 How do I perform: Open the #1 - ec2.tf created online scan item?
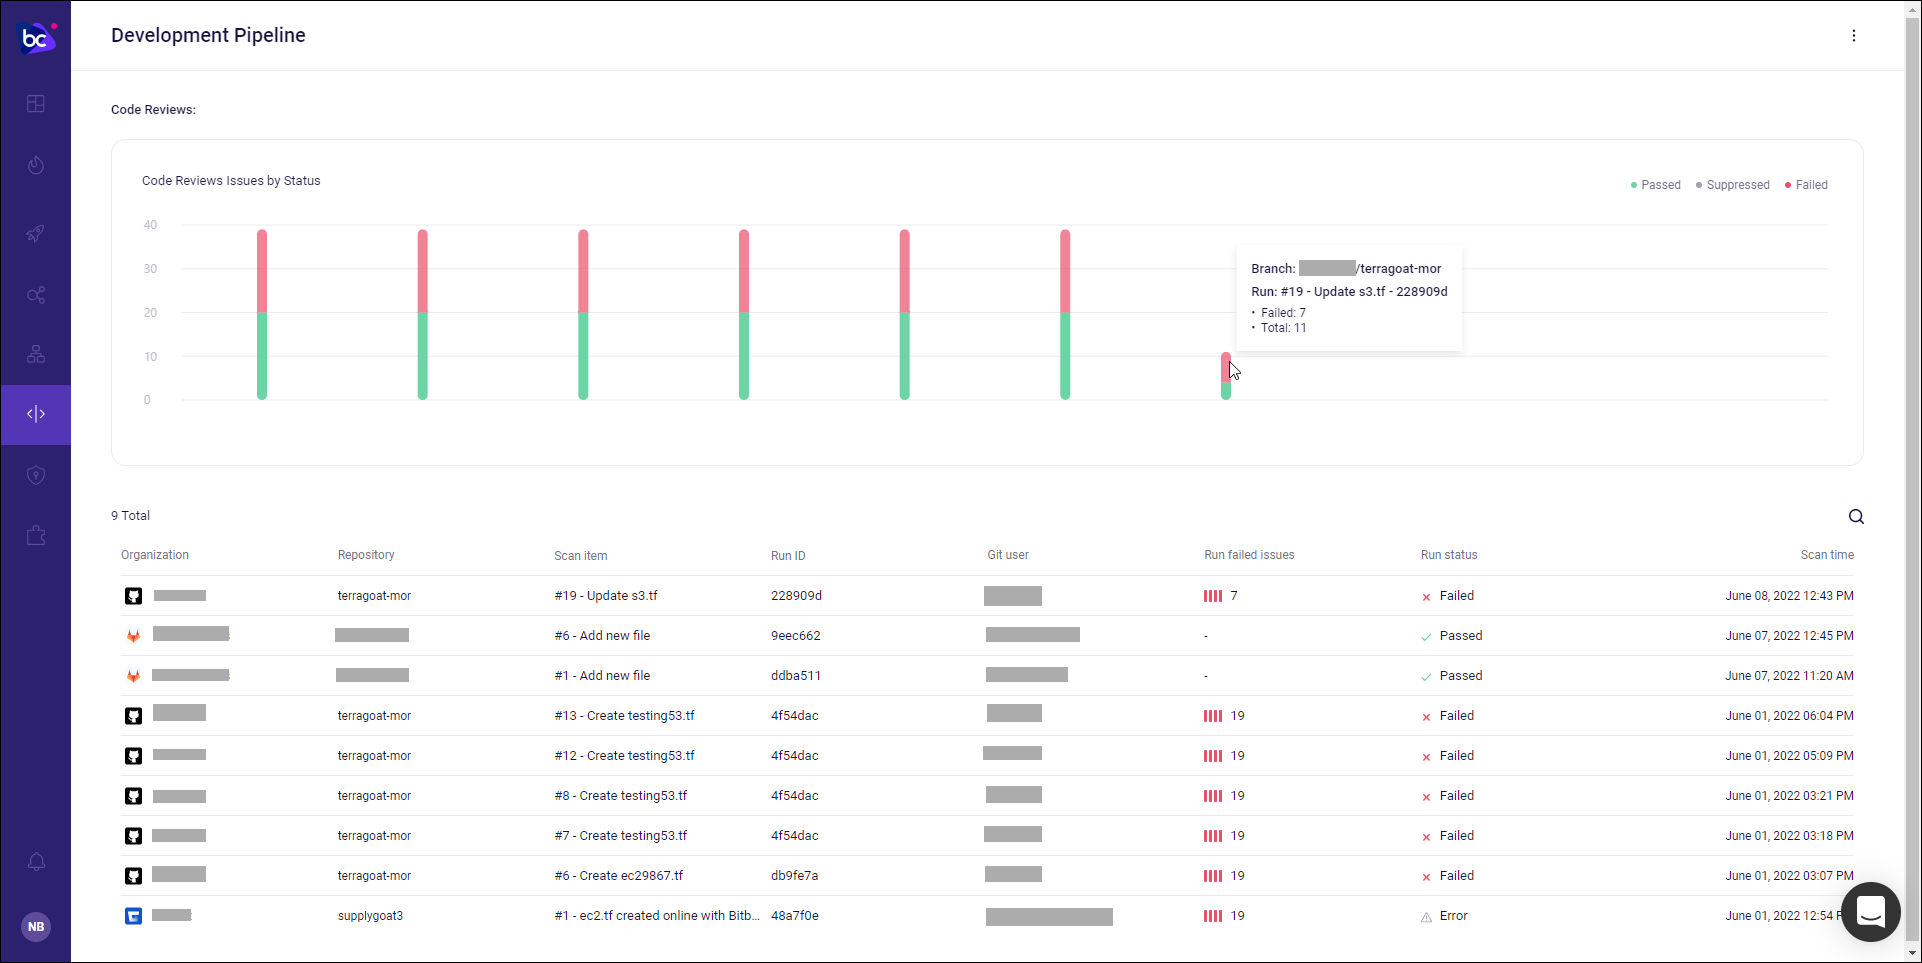click(x=657, y=916)
